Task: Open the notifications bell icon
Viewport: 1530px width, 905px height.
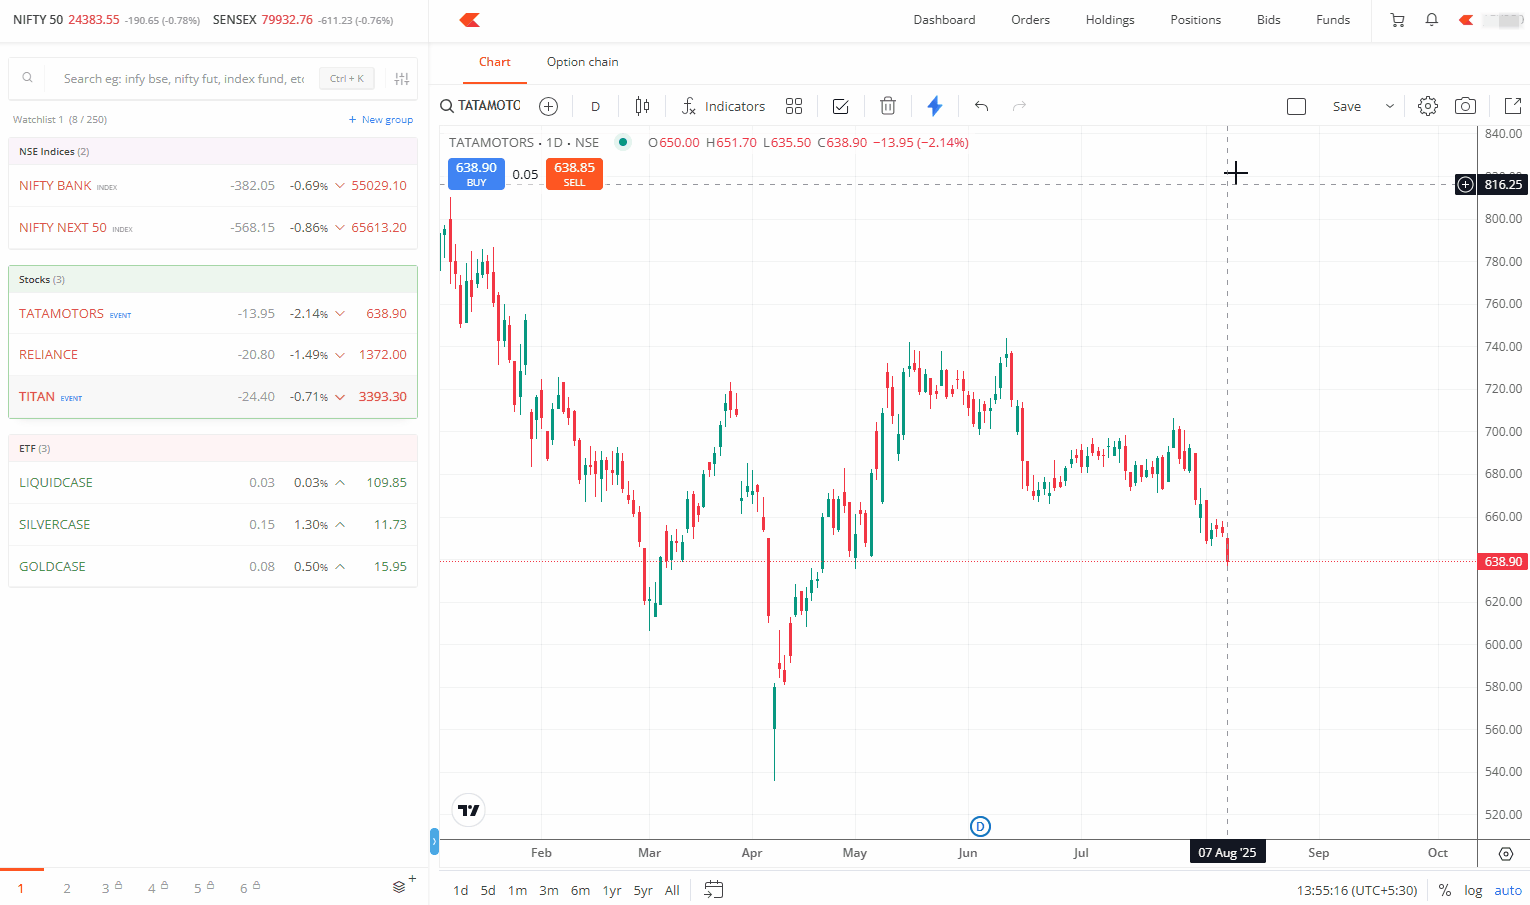Action: tap(1432, 20)
